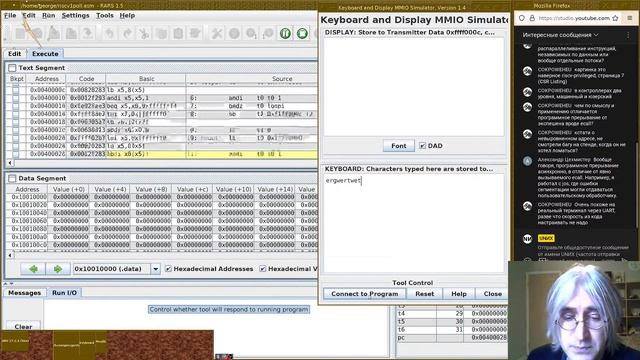Toggle breakpoint on the highlighted yellow row
640x360 pixels.
coord(16,154)
